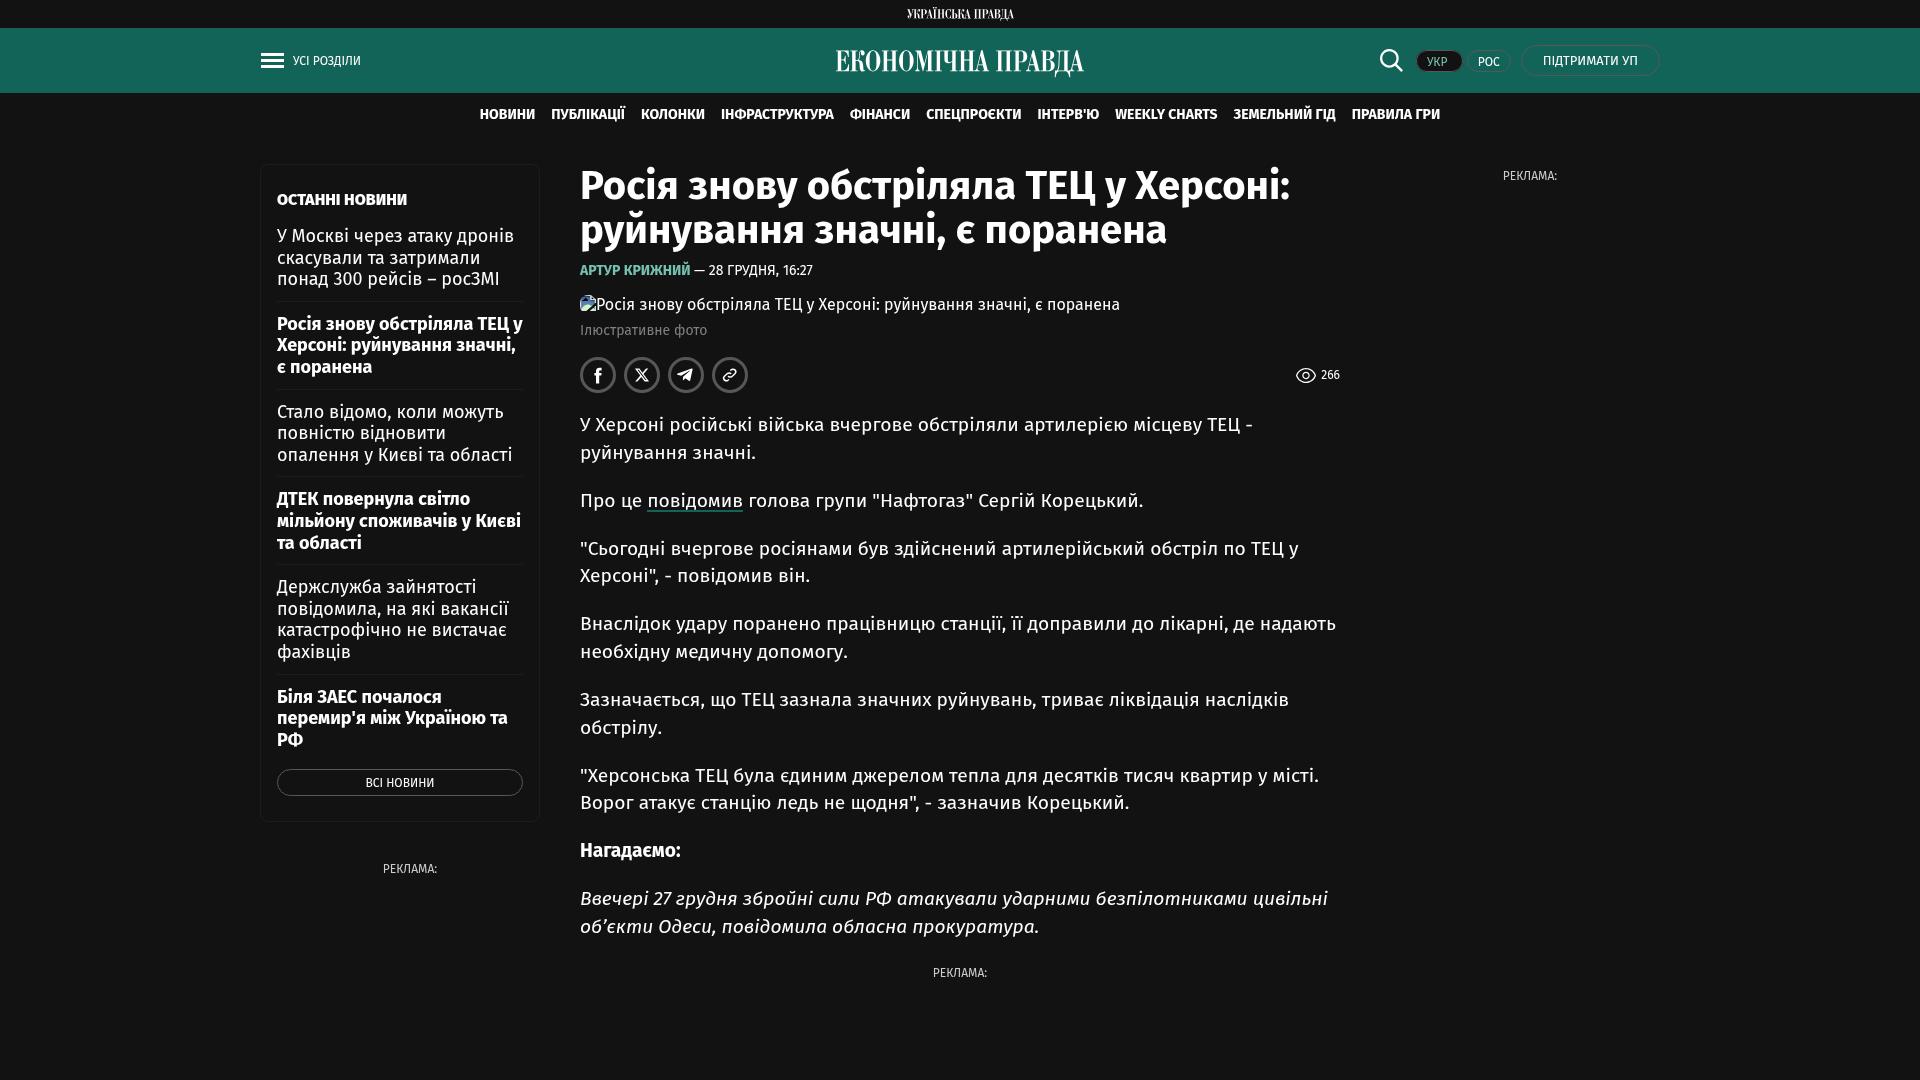1920x1080 pixels.
Task: Share article on Facebook
Action: pyautogui.click(x=598, y=375)
